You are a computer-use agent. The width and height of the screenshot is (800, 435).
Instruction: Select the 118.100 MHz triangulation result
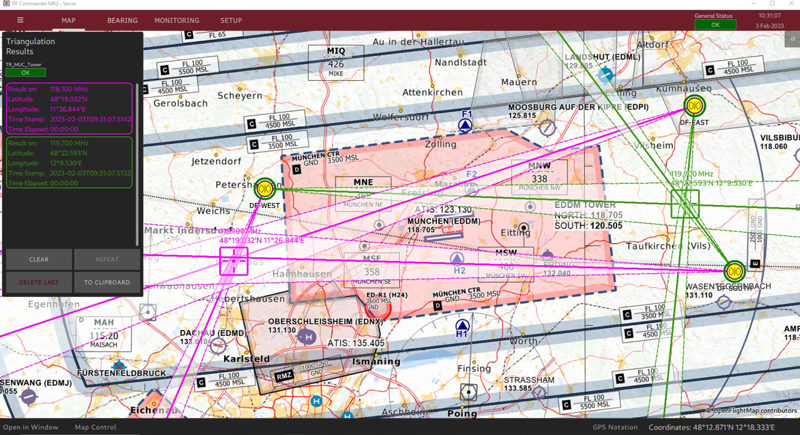[x=69, y=108]
